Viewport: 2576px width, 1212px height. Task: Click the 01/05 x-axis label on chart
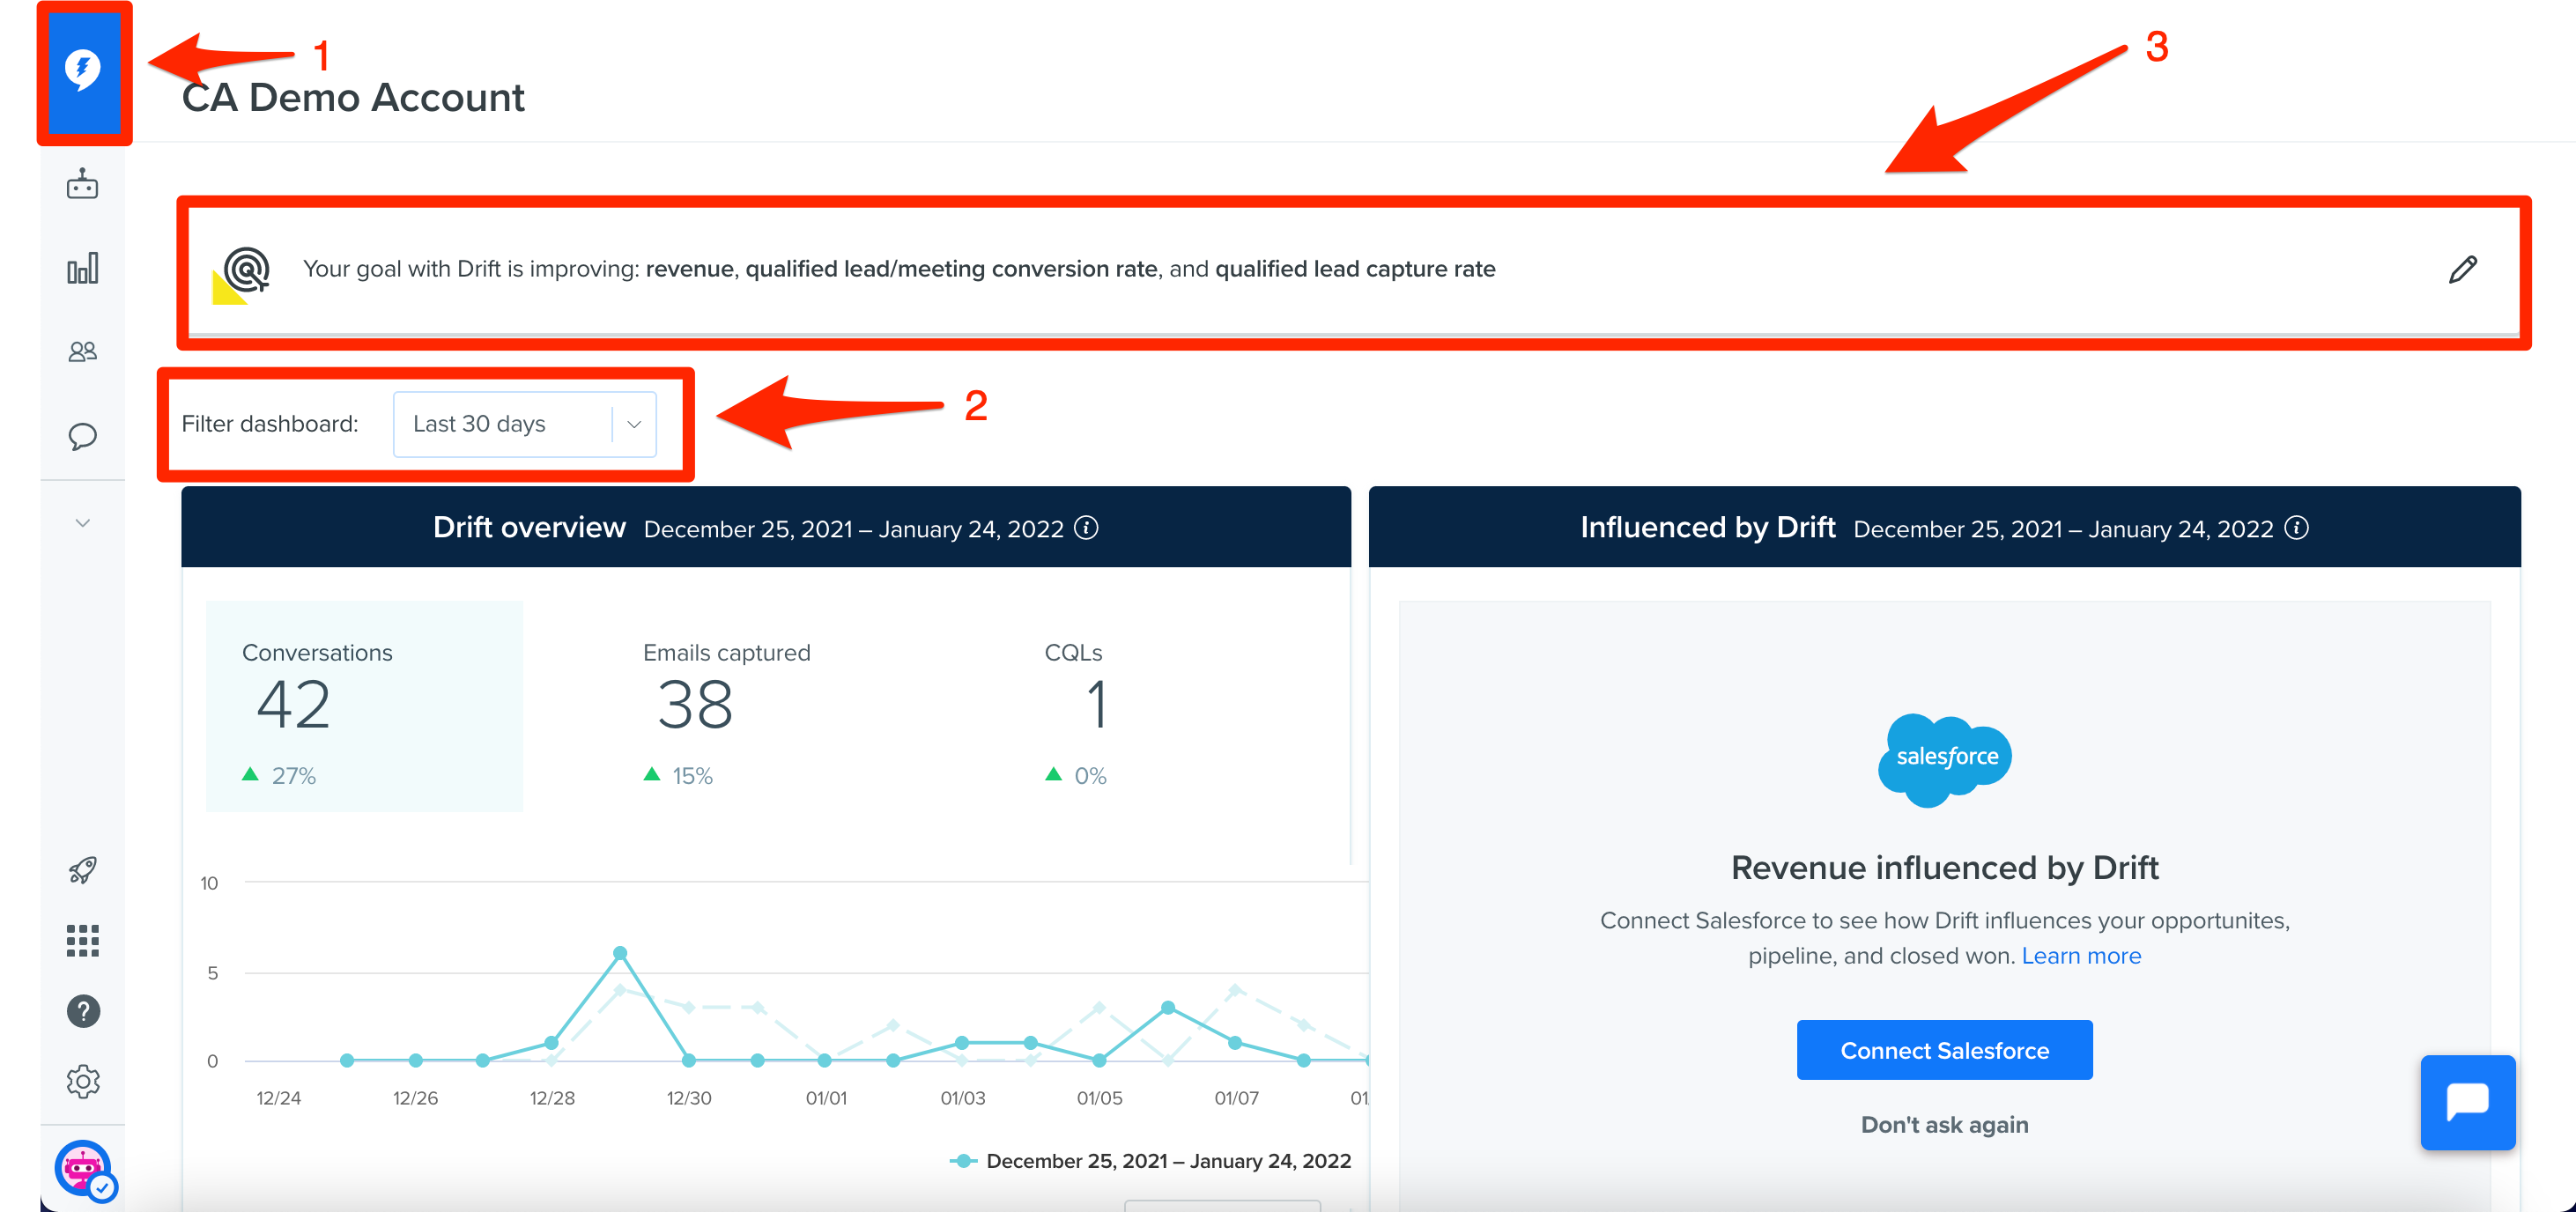(x=1099, y=1098)
